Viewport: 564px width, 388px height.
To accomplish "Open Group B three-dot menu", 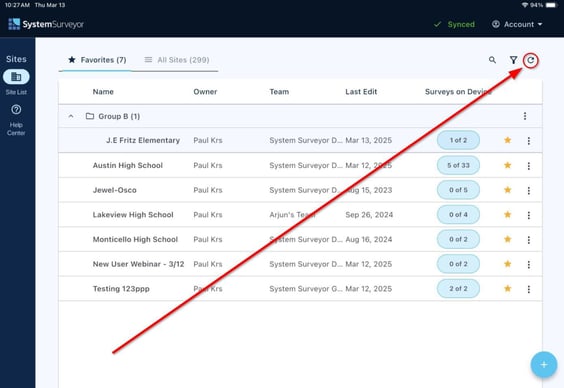I will [x=525, y=116].
